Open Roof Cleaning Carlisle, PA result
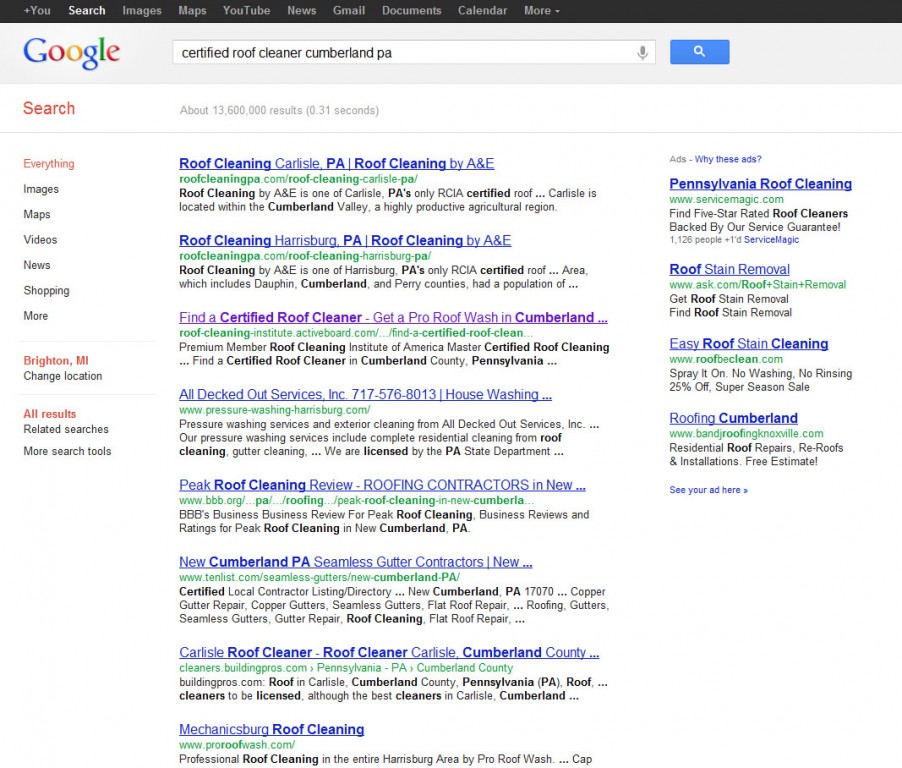Viewport: 902px width, 768px height. [336, 164]
